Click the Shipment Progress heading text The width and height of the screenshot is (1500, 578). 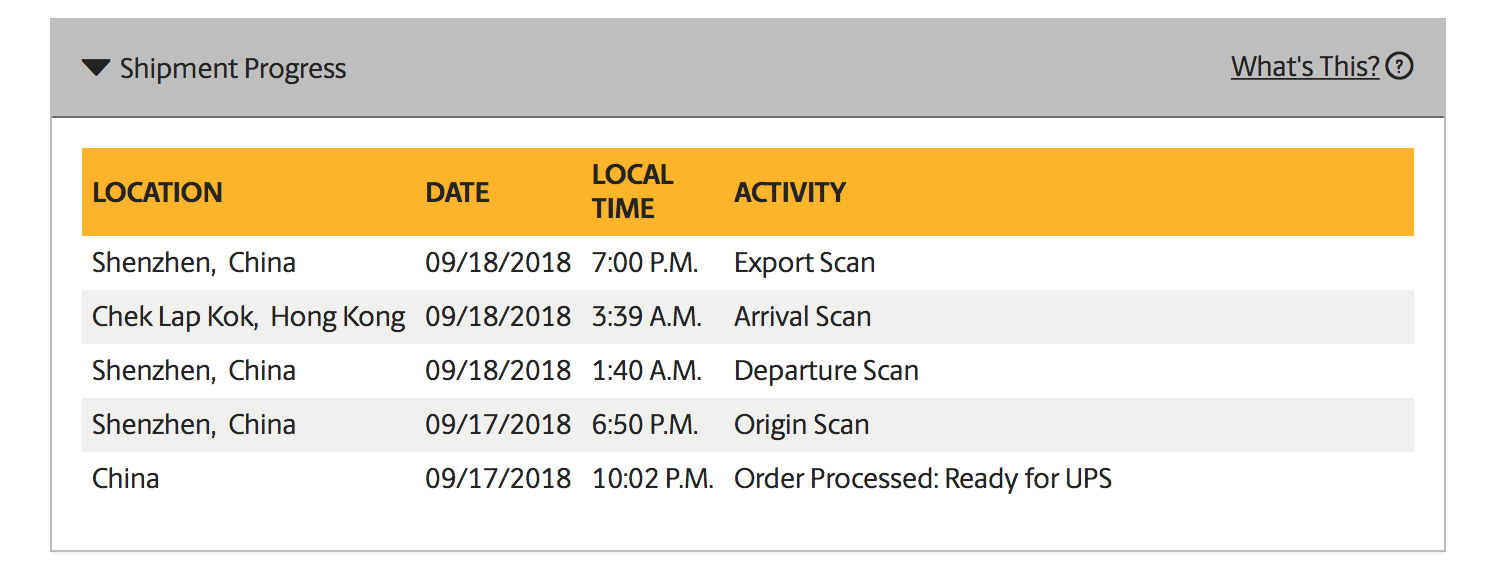pyautogui.click(x=233, y=69)
